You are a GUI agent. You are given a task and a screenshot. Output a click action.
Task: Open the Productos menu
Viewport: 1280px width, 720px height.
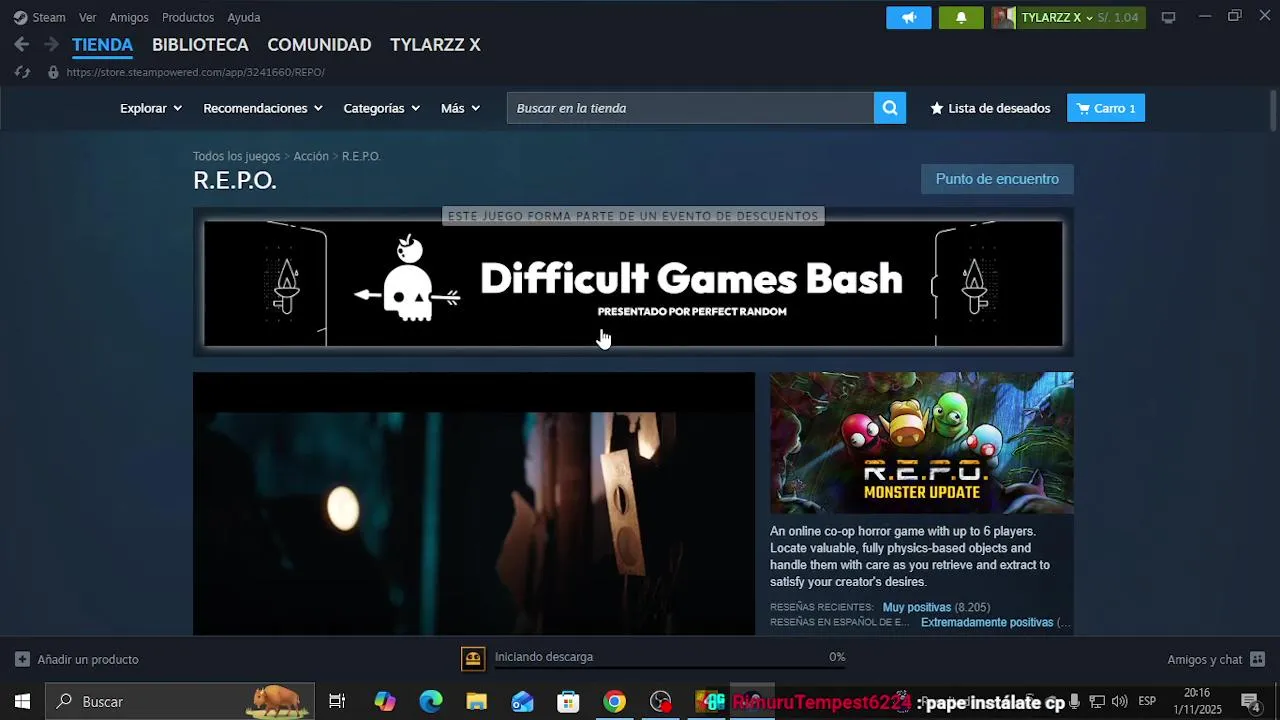[x=188, y=17]
